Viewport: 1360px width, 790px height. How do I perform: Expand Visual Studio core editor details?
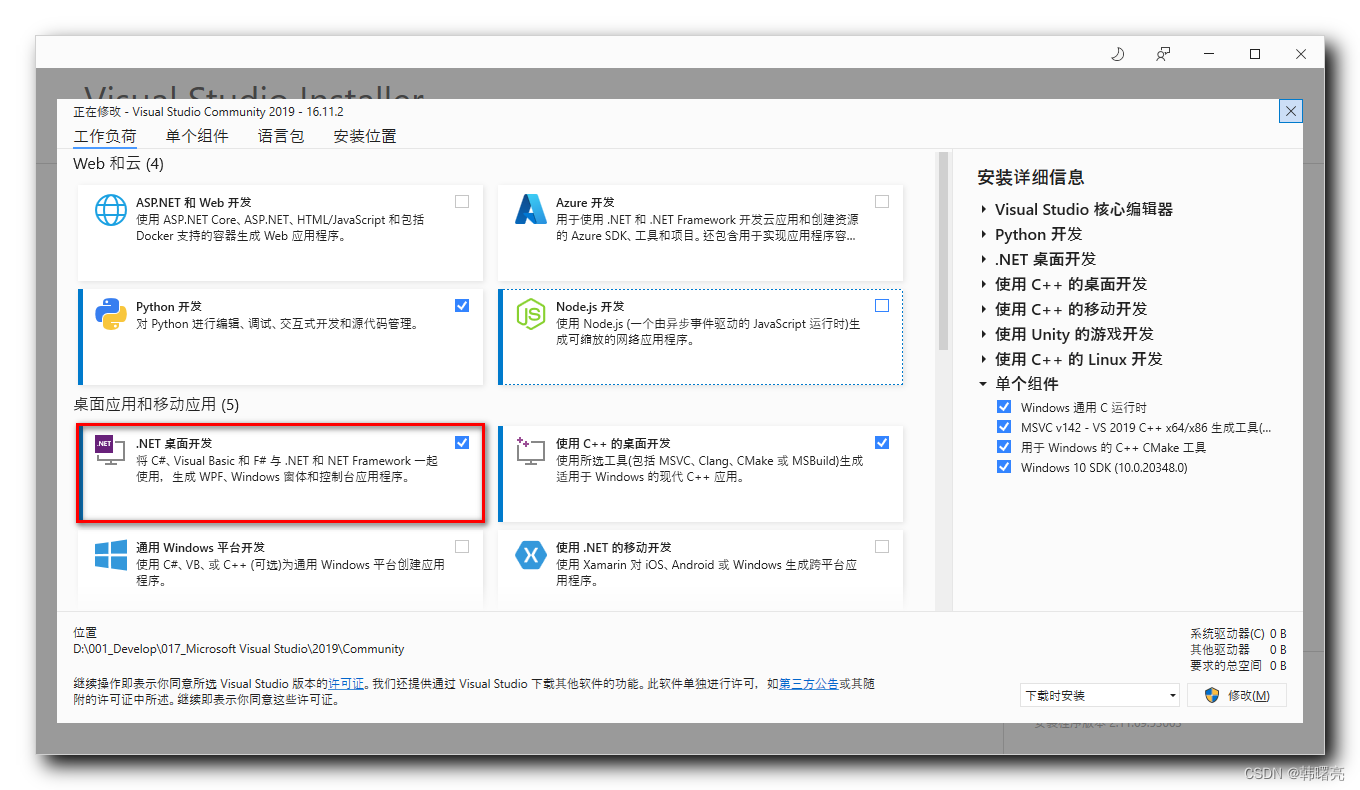coord(983,209)
